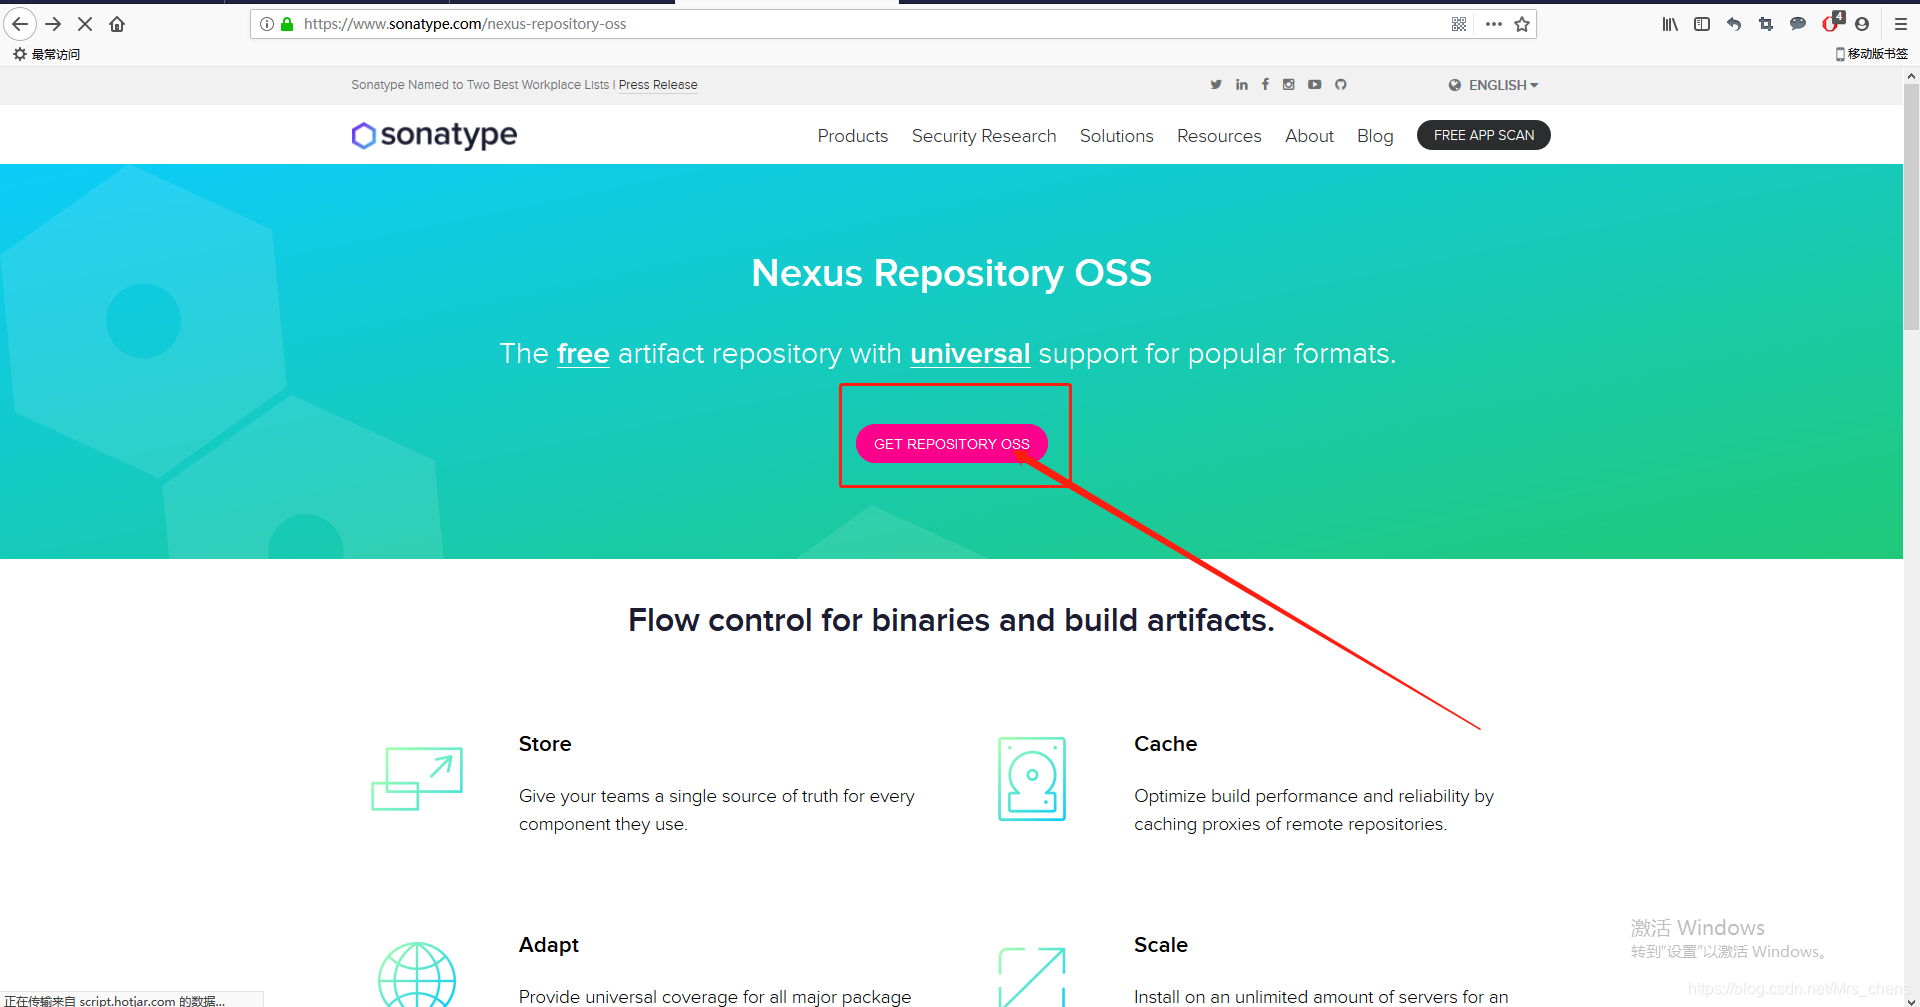Open the browser home page
Screen dimensions: 1920x1007
(117, 24)
